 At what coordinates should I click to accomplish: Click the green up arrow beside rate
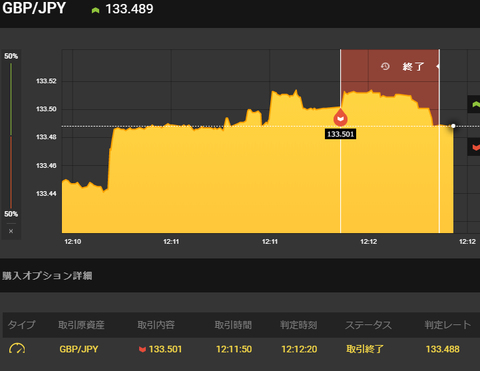tap(95, 10)
